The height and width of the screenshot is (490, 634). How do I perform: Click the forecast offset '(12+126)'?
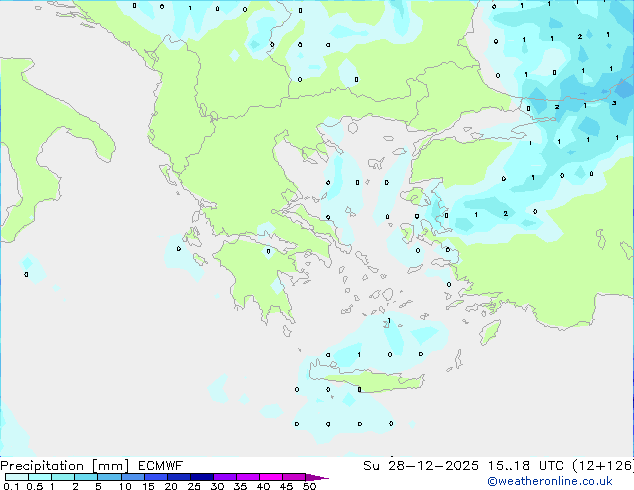[x=603, y=466]
